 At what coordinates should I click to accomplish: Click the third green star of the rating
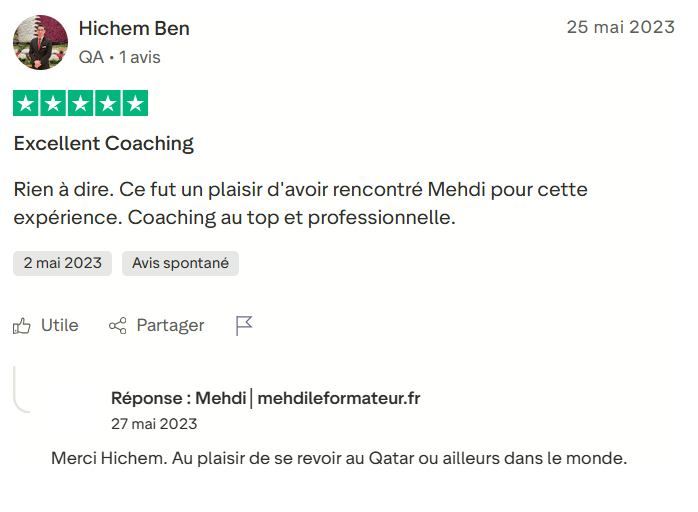point(81,103)
